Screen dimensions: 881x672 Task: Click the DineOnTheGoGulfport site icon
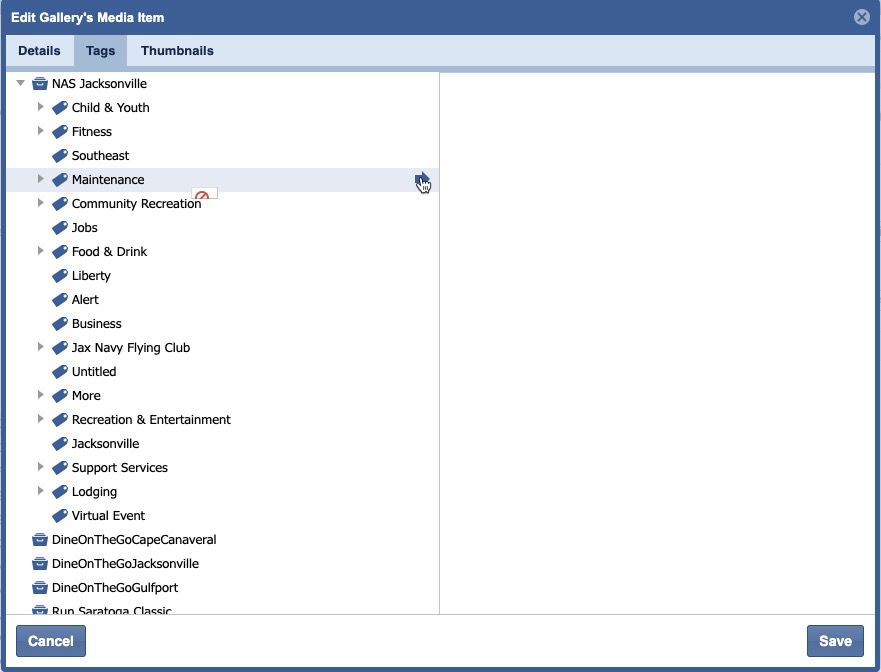click(x=40, y=588)
